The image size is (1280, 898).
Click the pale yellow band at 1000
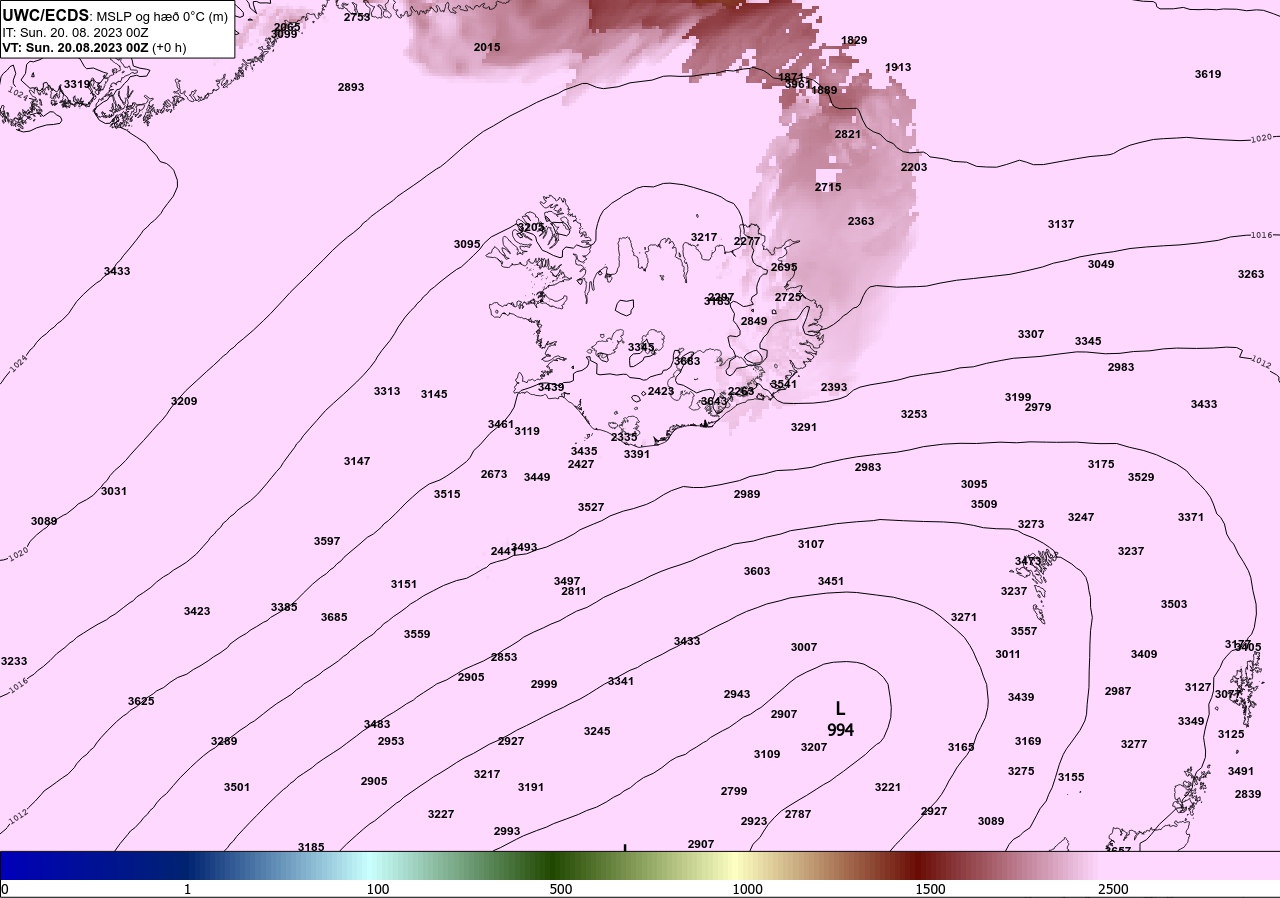[x=738, y=865]
